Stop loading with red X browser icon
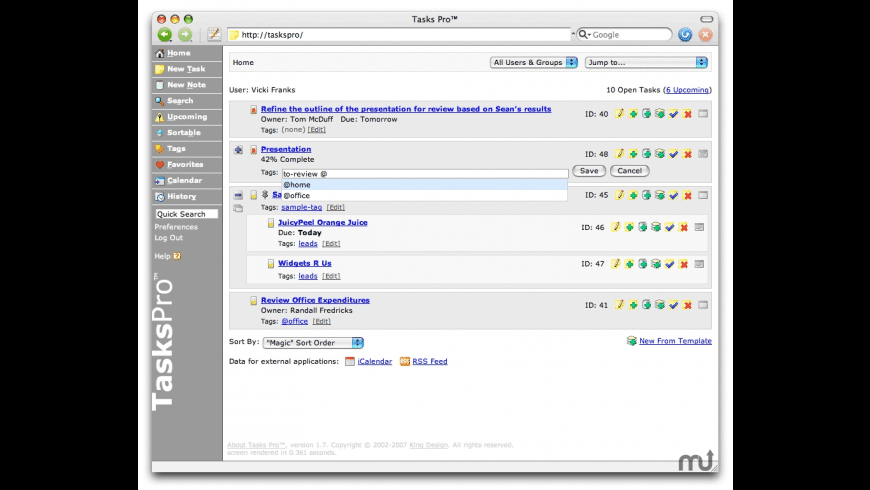The height and width of the screenshot is (490, 870). (x=705, y=34)
